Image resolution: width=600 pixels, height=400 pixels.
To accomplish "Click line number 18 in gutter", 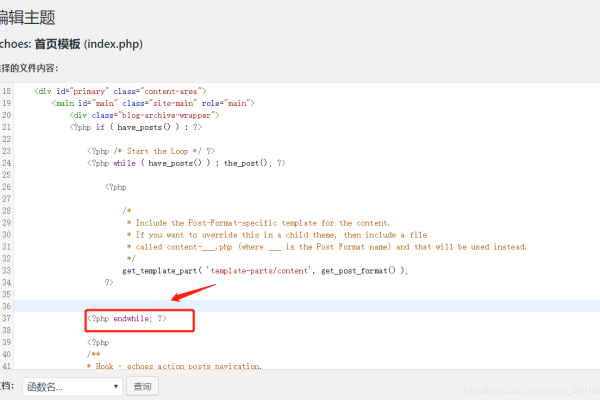I will pos(7,90).
